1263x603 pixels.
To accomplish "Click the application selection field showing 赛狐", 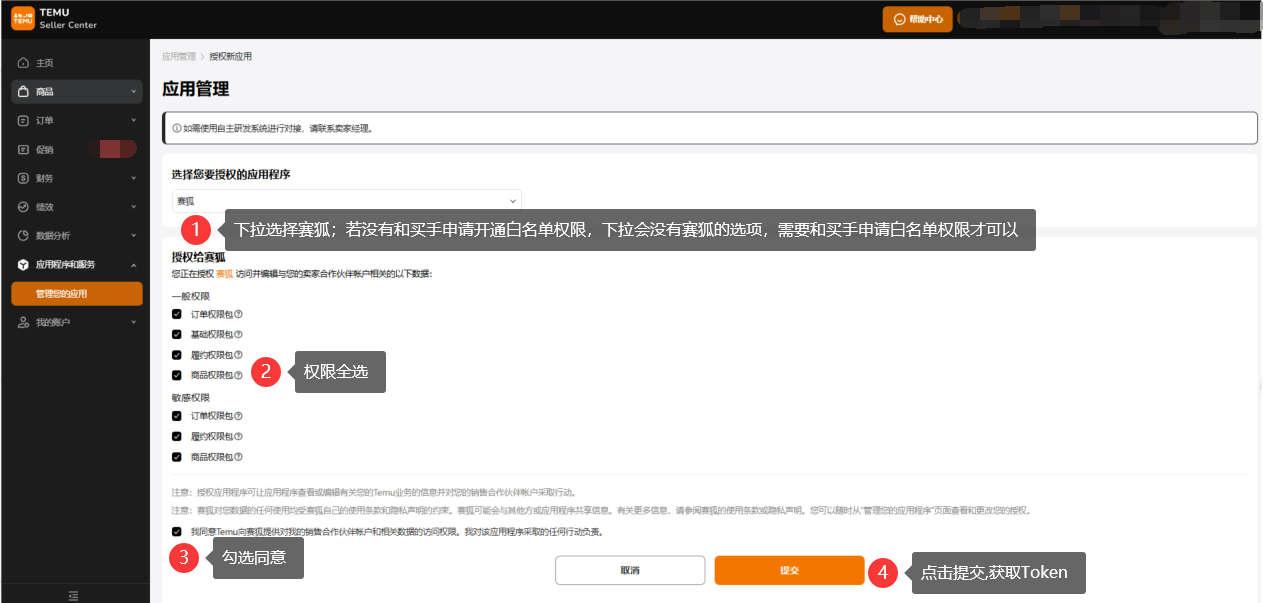I will tap(347, 201).
